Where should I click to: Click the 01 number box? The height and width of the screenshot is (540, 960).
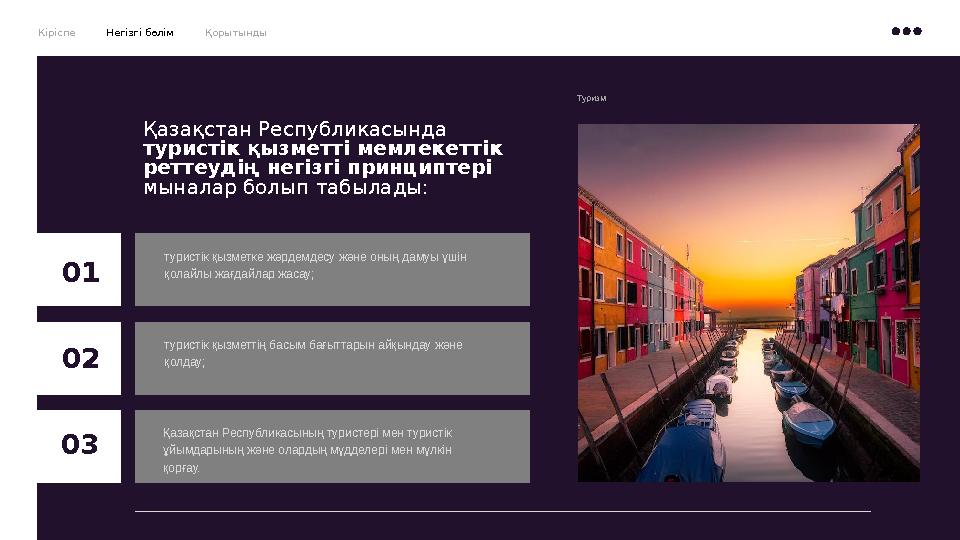pyautogui.click(x=79, y=269)
